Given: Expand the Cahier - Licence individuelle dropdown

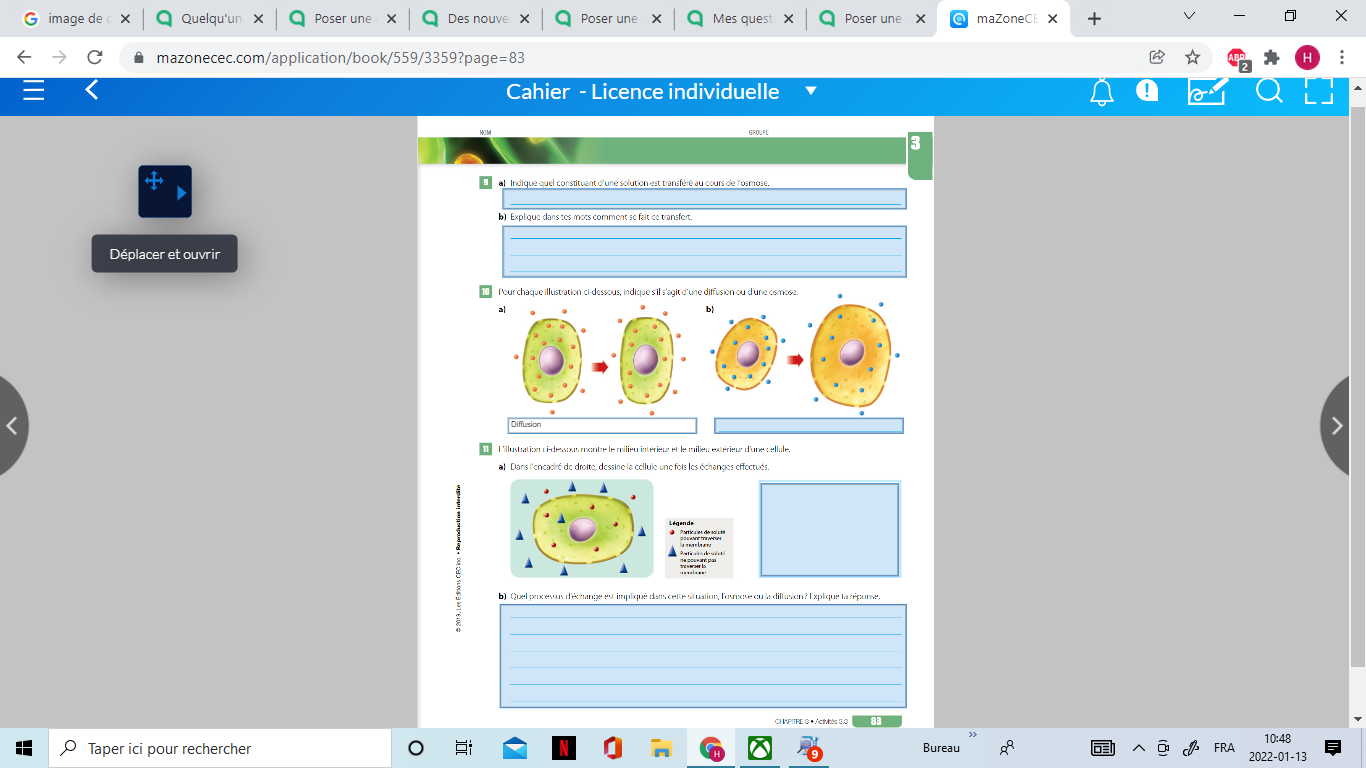Looking at the screenshot, I should click(x=811, y=91).
